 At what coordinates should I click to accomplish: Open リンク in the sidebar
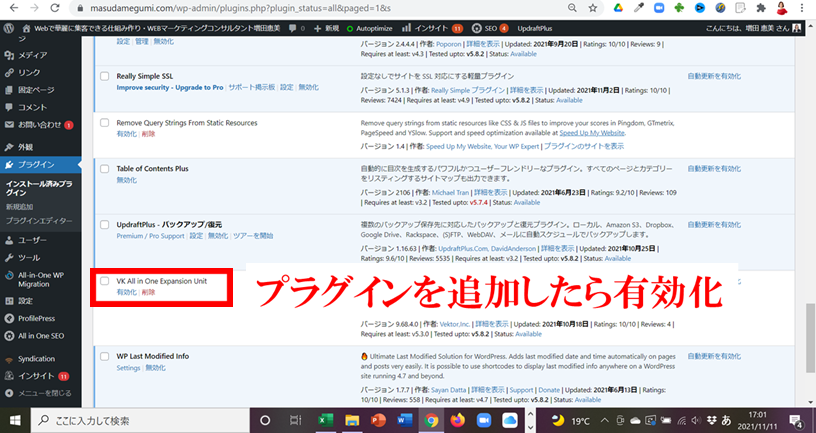(x=29, y=72)
